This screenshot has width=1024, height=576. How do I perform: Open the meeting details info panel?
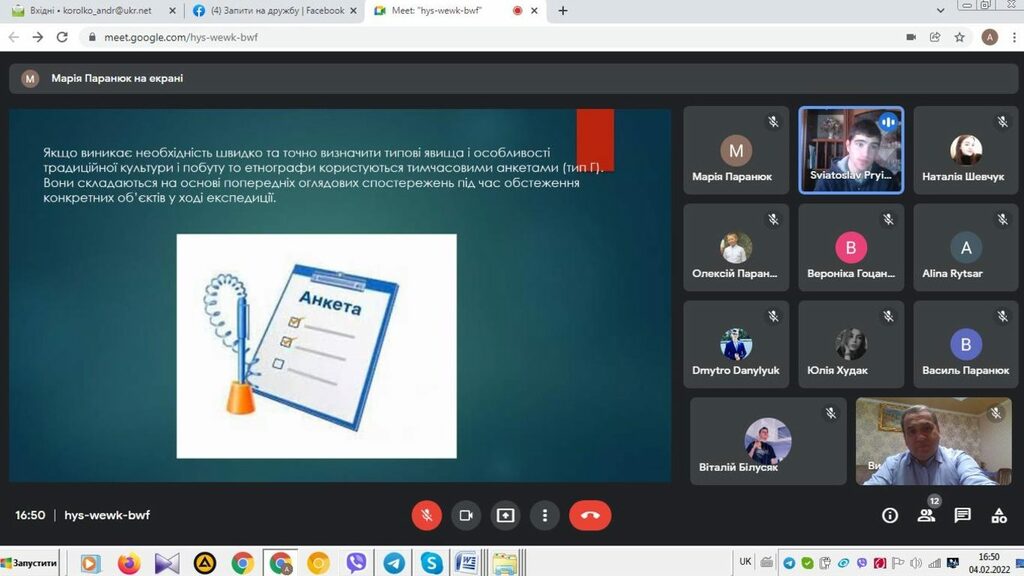889,515
